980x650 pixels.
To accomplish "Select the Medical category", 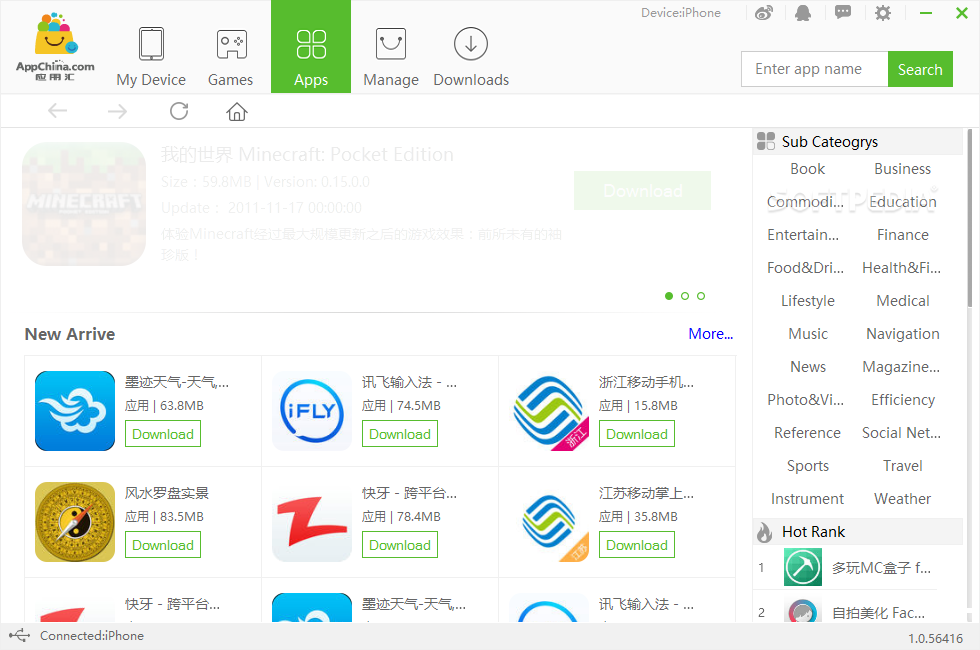I will tap(902, 301).
